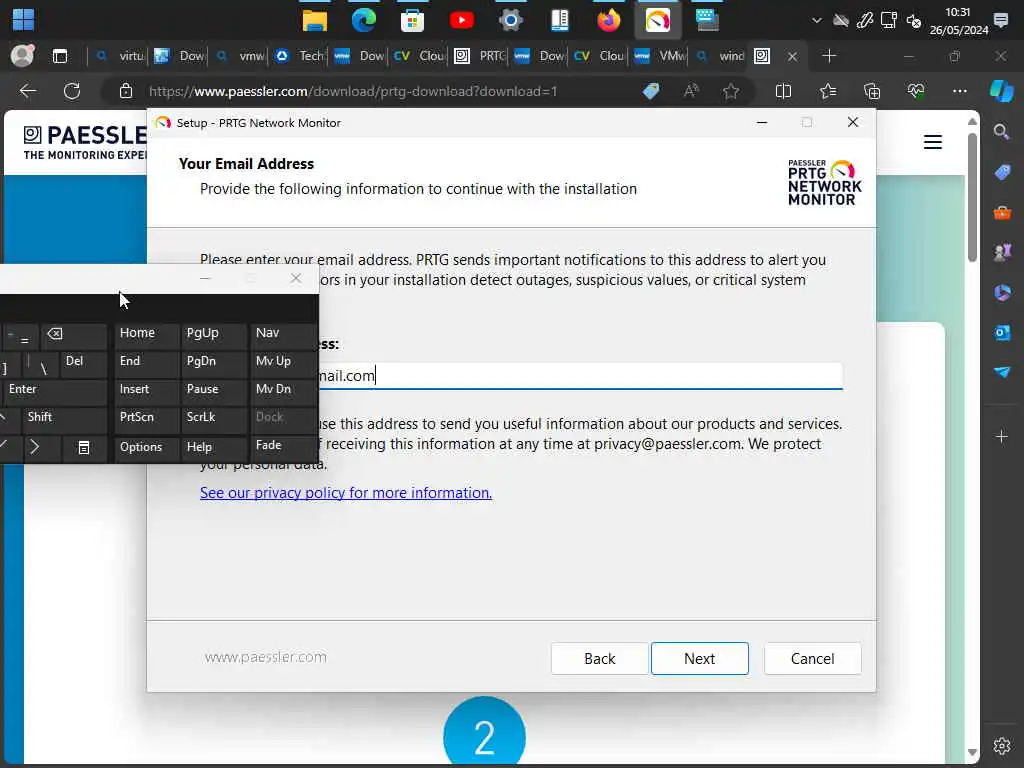Show hidden system tray icons
The height and width of the screenshot is (768, 1024).
point(816,20)
